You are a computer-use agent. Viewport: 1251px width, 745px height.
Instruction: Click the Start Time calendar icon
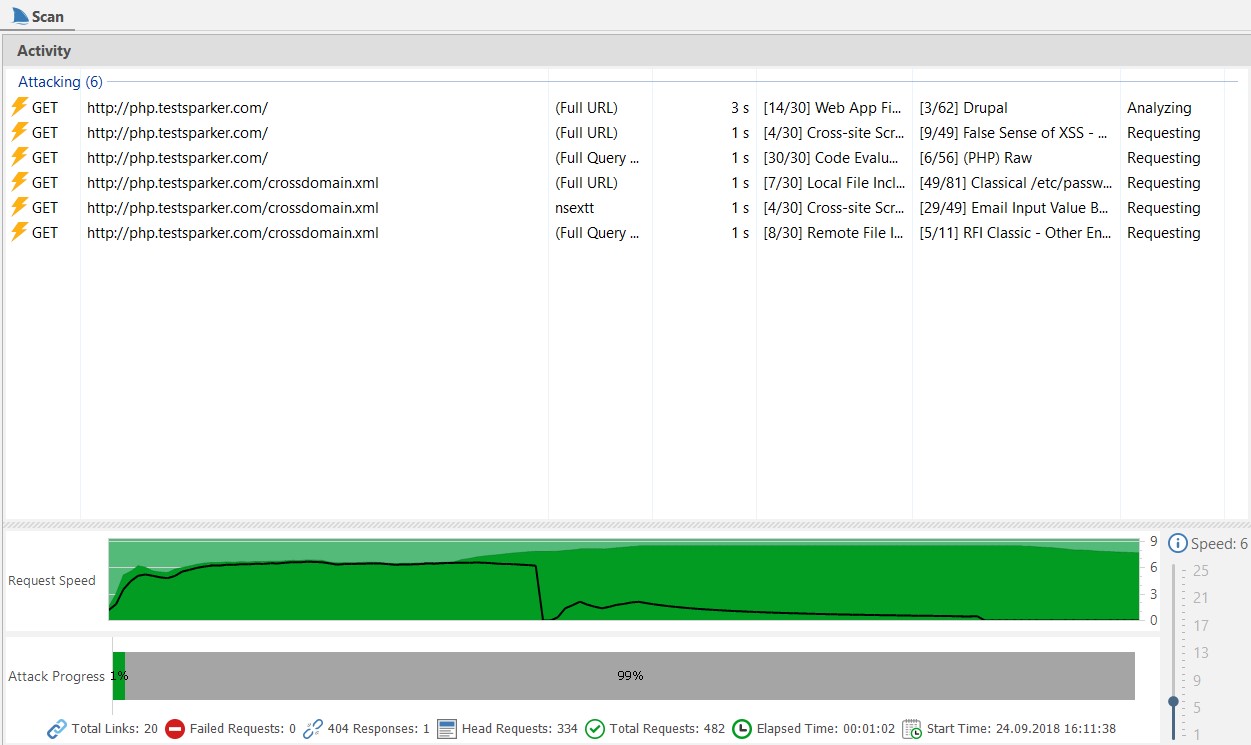(x=911, y=728)
